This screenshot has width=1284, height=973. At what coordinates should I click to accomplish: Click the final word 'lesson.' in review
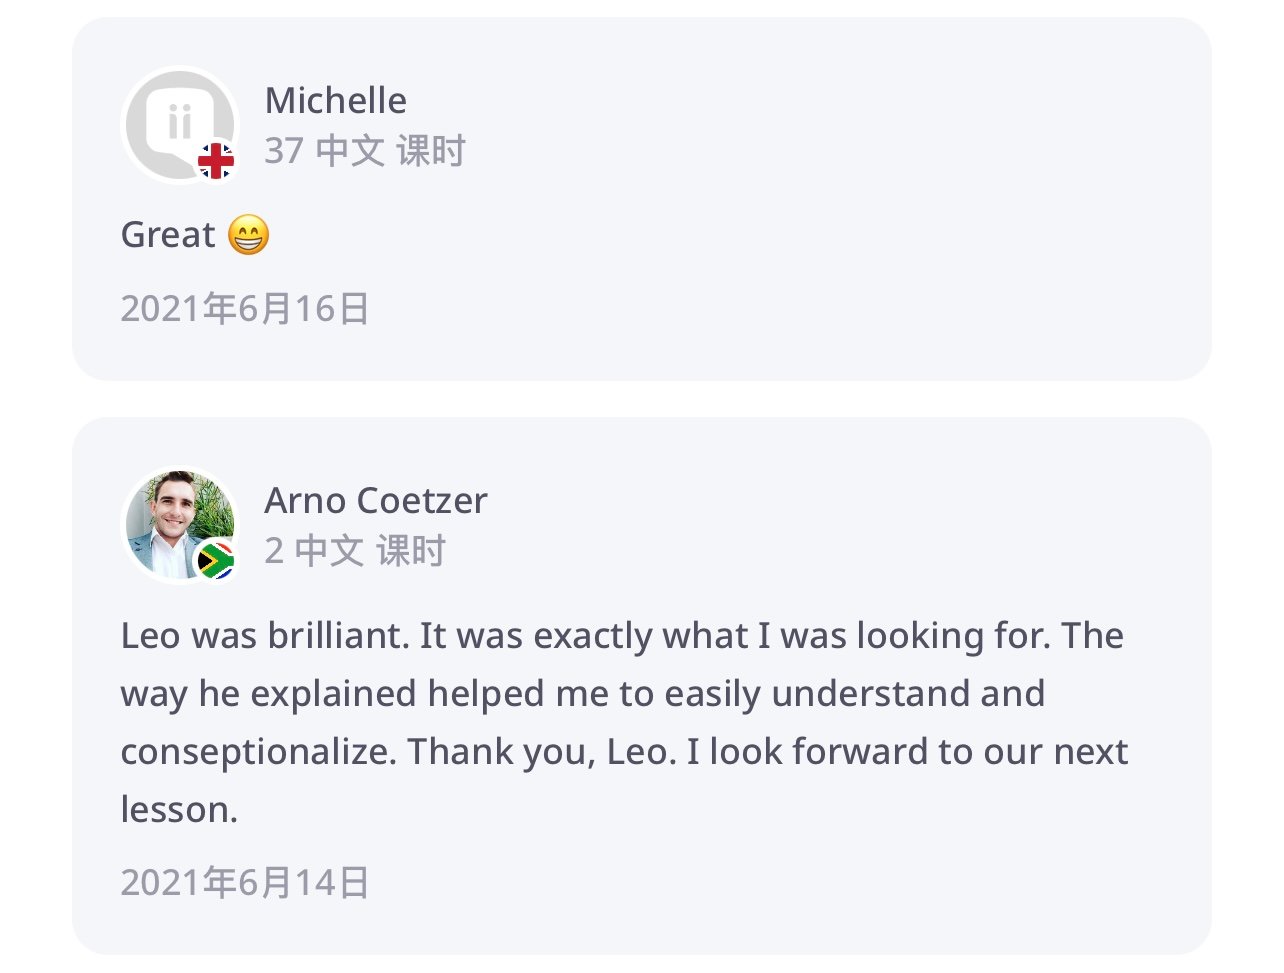click(179, 810)
